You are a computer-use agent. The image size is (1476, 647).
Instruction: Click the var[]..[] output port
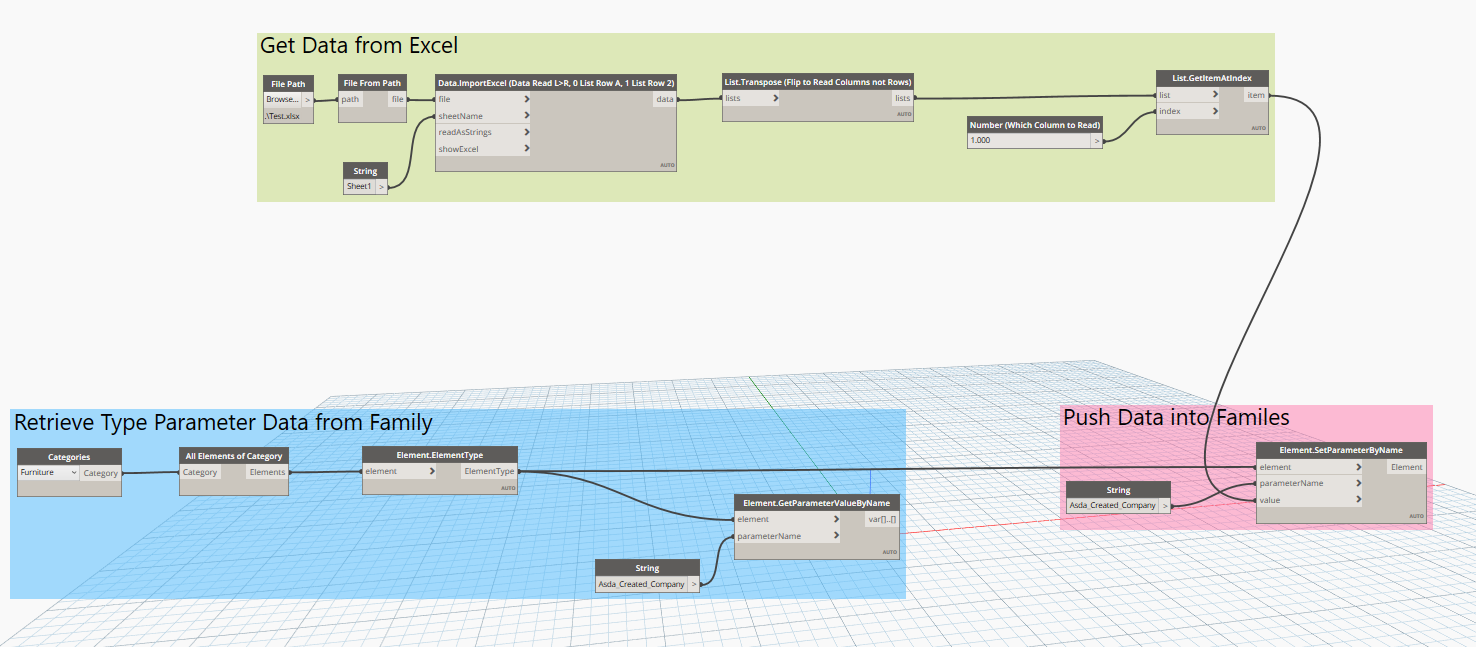tap(881, 519)
